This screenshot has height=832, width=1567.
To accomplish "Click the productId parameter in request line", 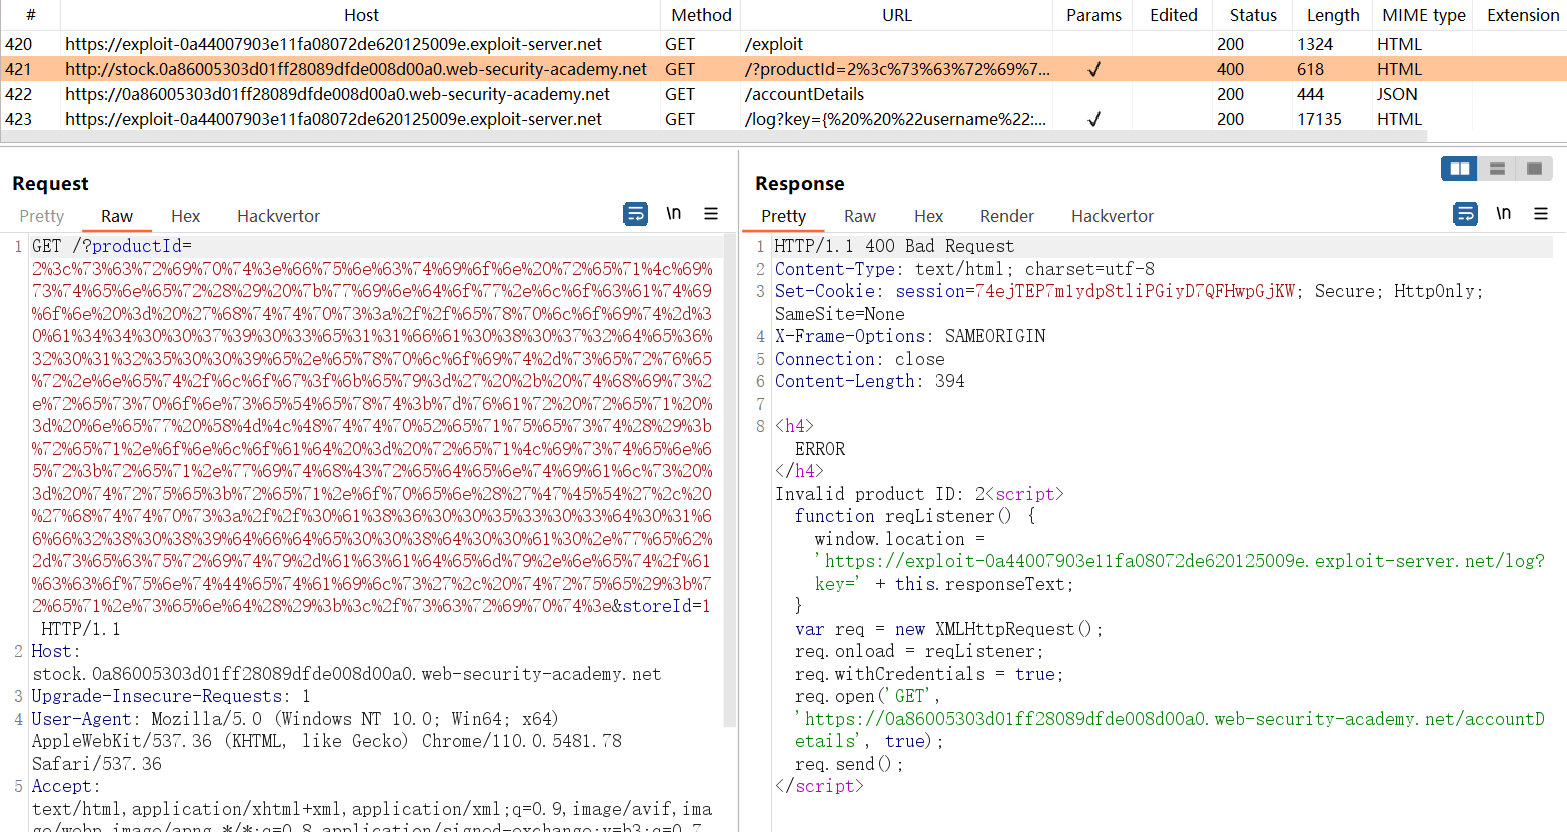I will (x=137, y=246).
